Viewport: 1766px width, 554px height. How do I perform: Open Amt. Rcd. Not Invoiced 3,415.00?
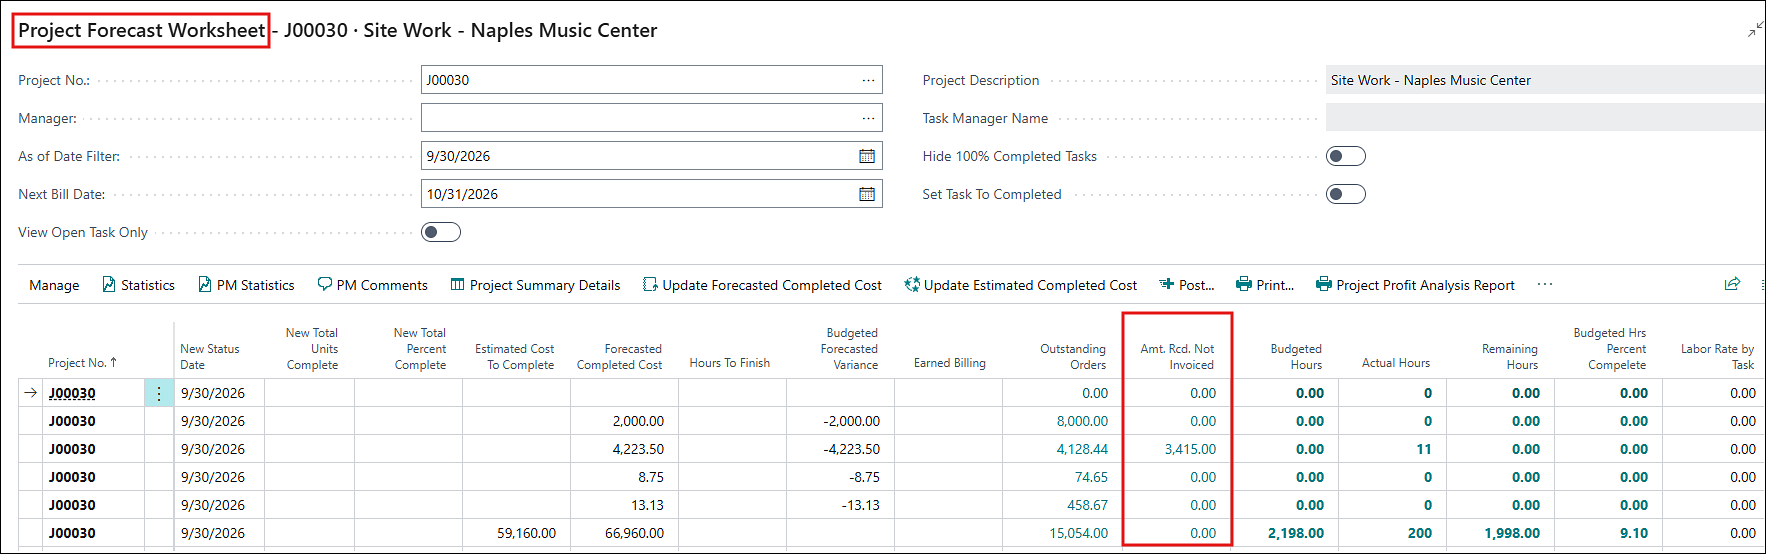coord(1190,449)
